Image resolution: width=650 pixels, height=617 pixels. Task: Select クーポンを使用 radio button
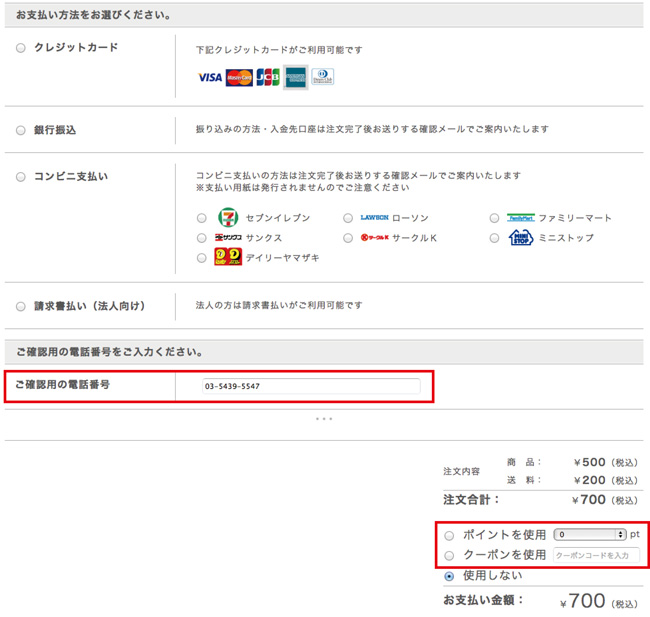click(449, 555)
